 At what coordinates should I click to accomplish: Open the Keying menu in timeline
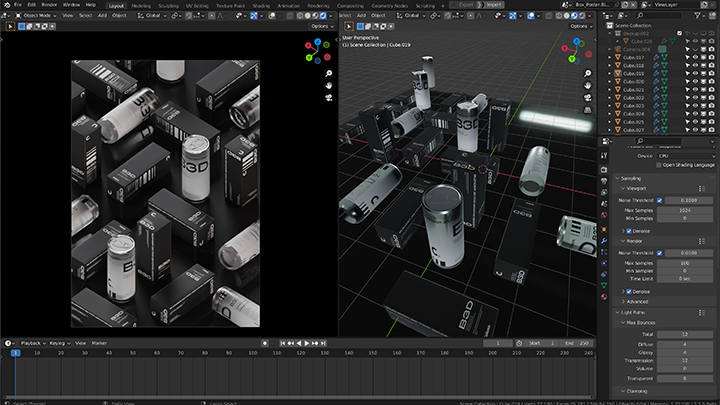click(60, 343)
